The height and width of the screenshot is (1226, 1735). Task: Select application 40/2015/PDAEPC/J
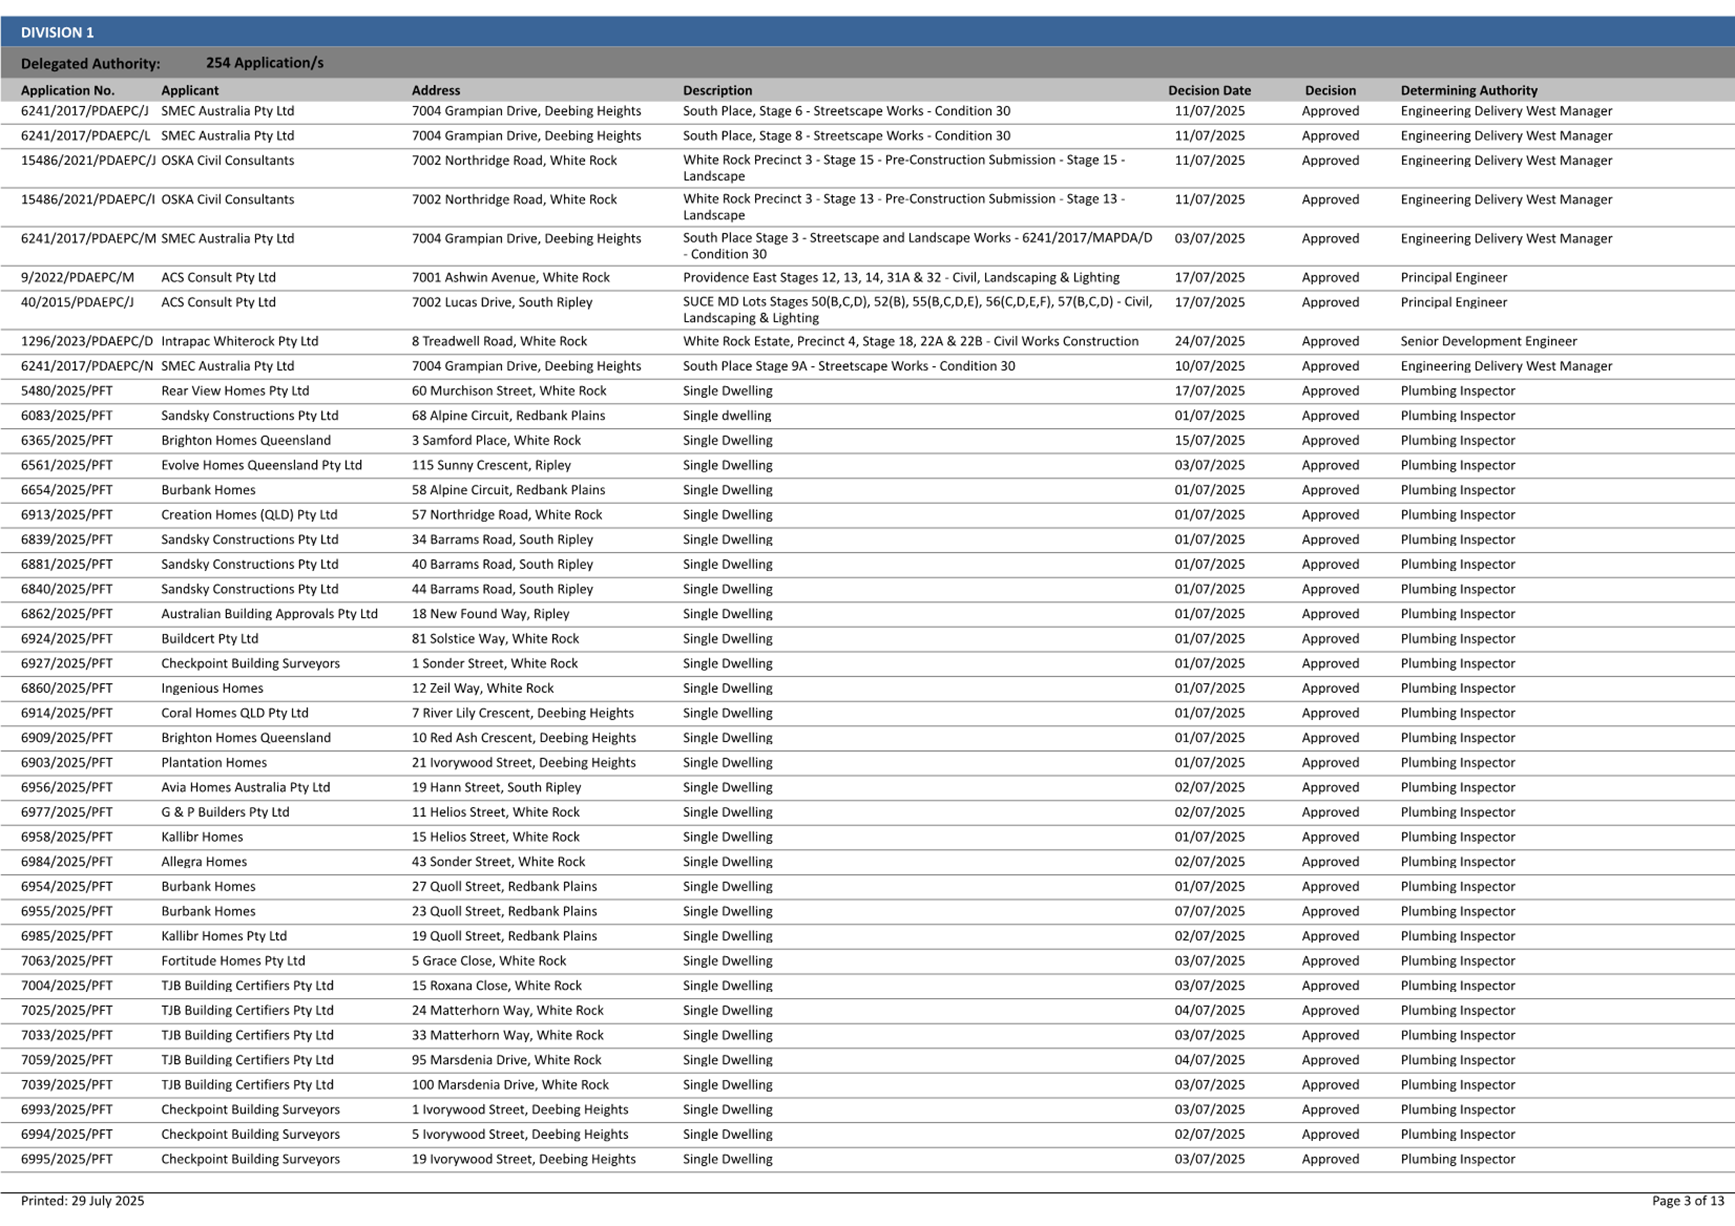(77, 302)
